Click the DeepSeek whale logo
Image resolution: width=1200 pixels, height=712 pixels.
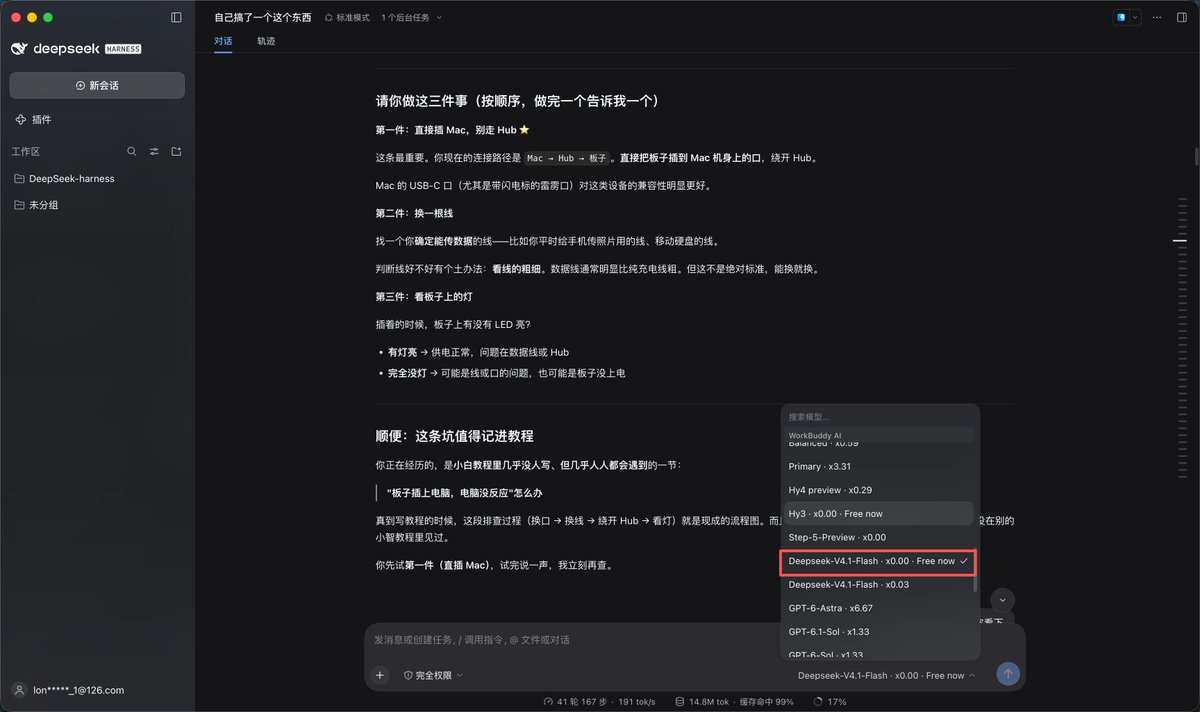tap(19, 48)
